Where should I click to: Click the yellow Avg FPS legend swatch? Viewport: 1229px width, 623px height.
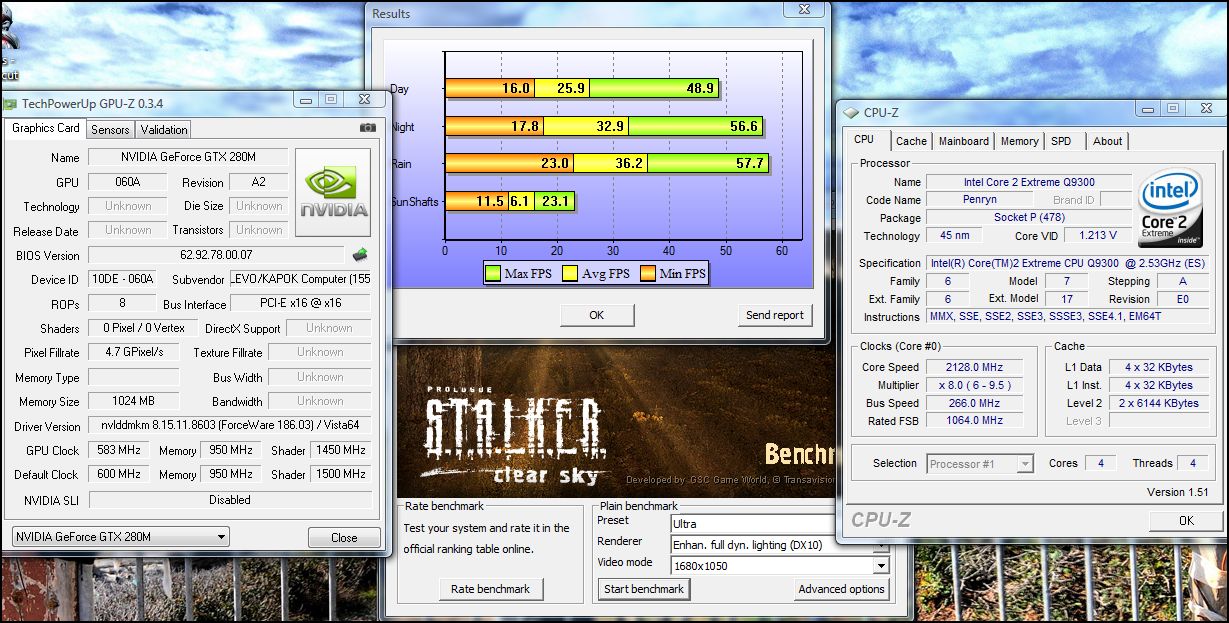pos(570,272)
